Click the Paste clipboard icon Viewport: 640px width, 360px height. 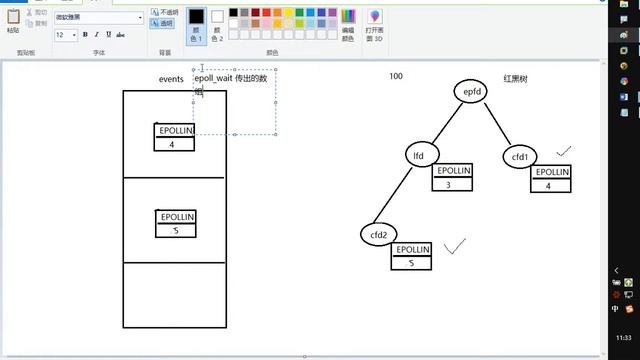pos(13,17)
